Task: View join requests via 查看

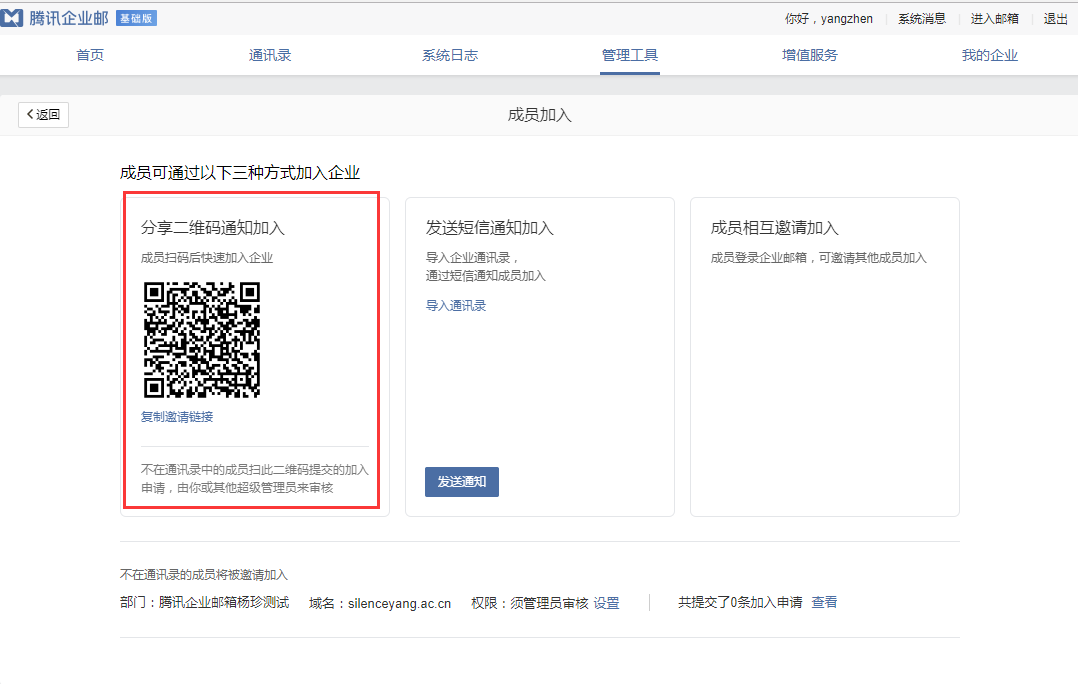Action: point(824,602)
